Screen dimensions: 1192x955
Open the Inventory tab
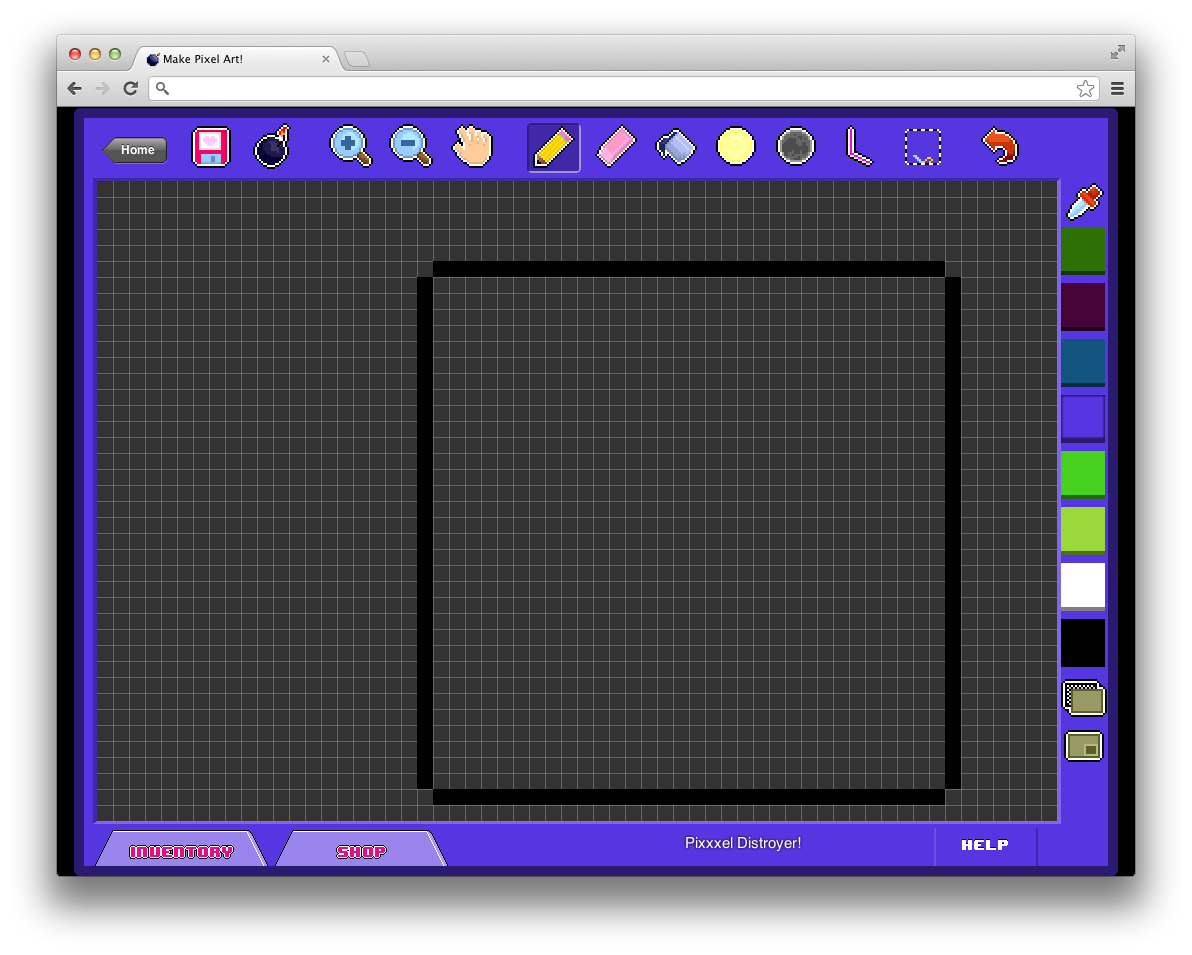point(182,850)
